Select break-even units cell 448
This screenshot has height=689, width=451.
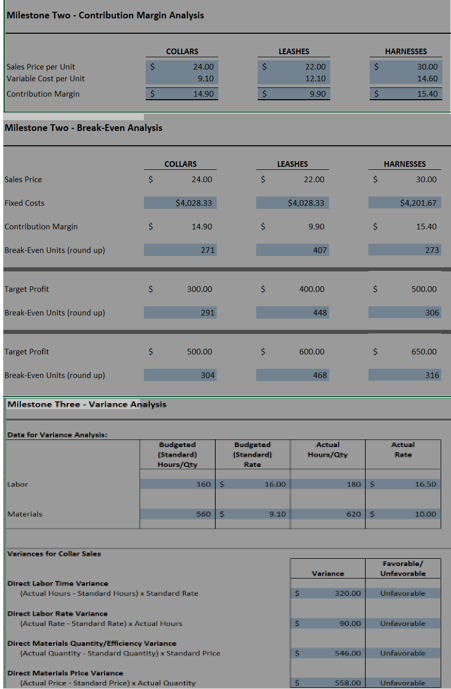pos(292,313)
